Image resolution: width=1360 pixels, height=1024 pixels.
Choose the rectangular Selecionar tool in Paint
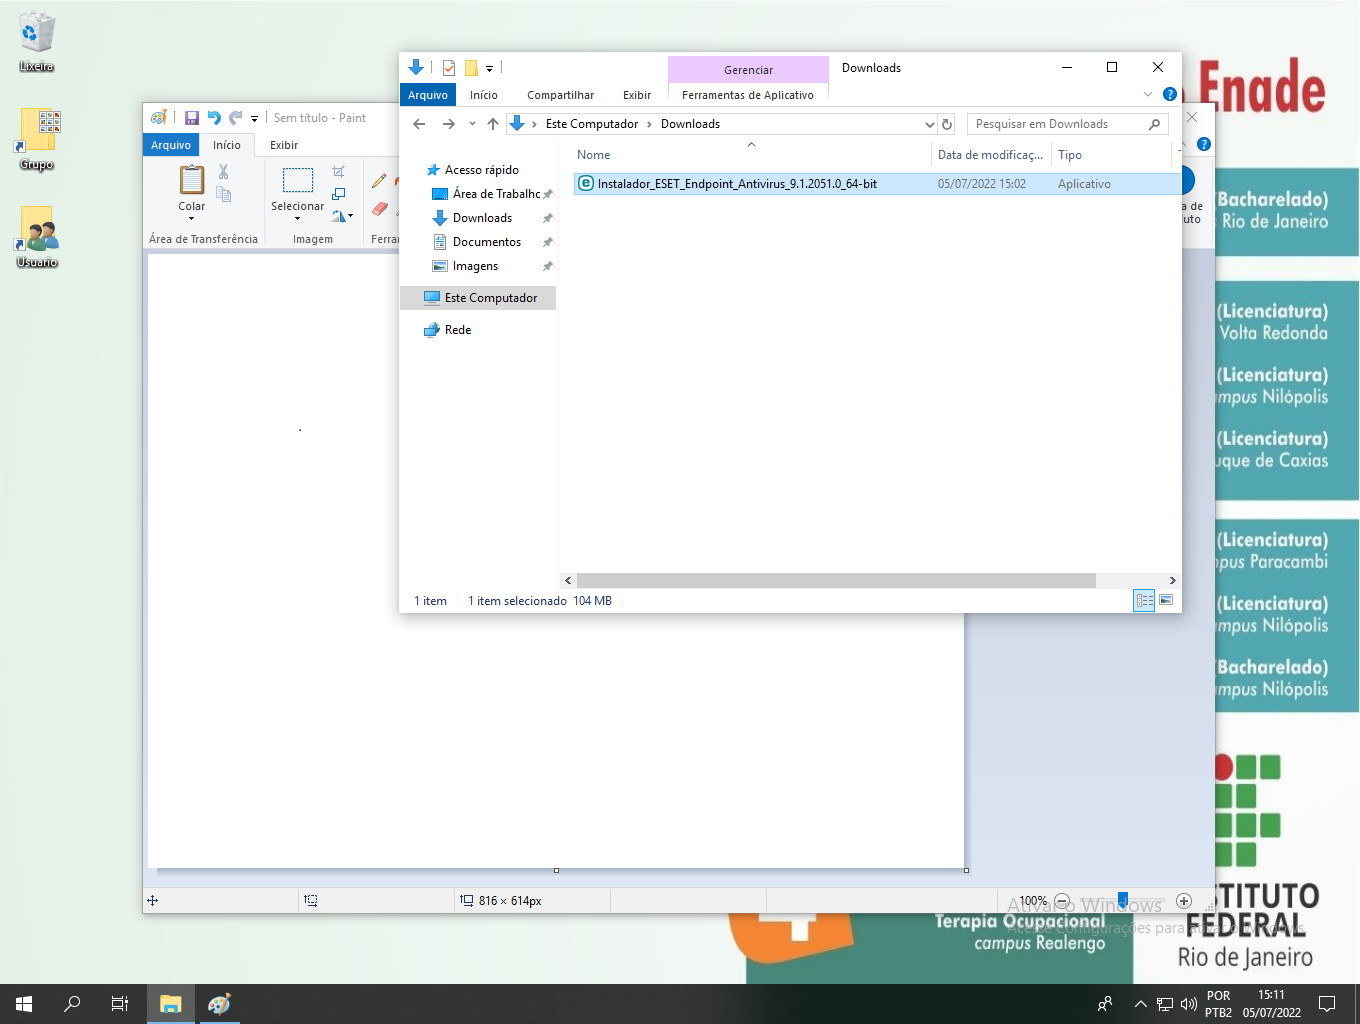pyautogui.click(x=297, y=180)
